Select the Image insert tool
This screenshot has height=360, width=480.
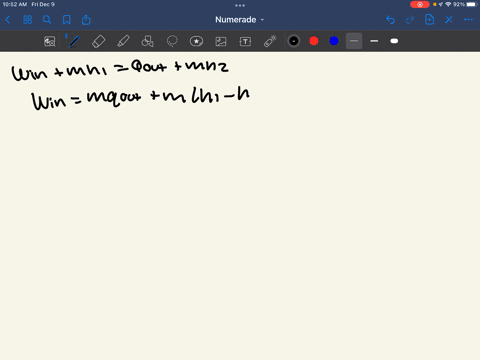pyautogui.click(x=221, y=41)
